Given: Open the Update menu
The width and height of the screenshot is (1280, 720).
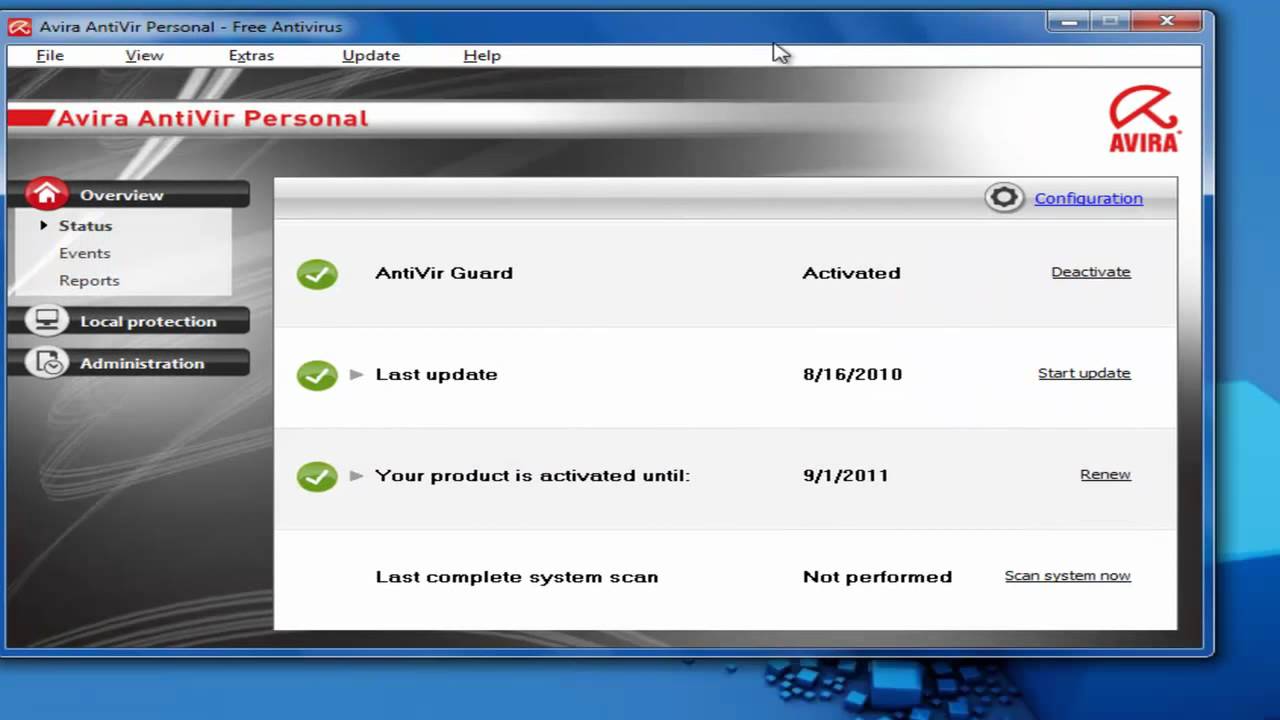Looking at the screenshot, I should (371, 56).
